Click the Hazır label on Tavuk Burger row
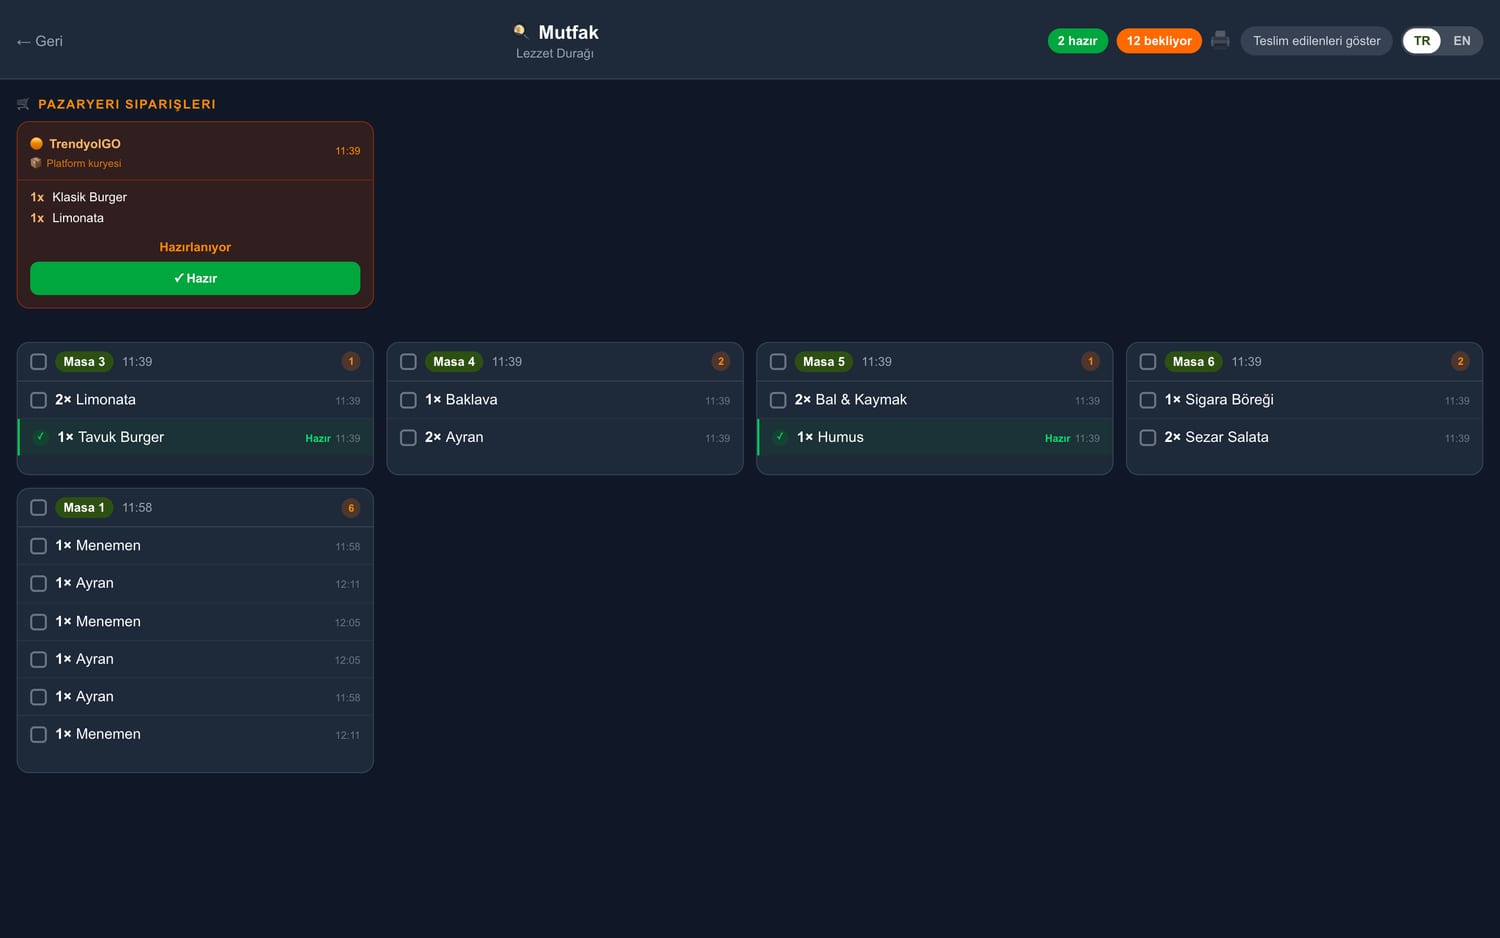The height and width of the screenshot is (938, 1500). tap(318, 438)
